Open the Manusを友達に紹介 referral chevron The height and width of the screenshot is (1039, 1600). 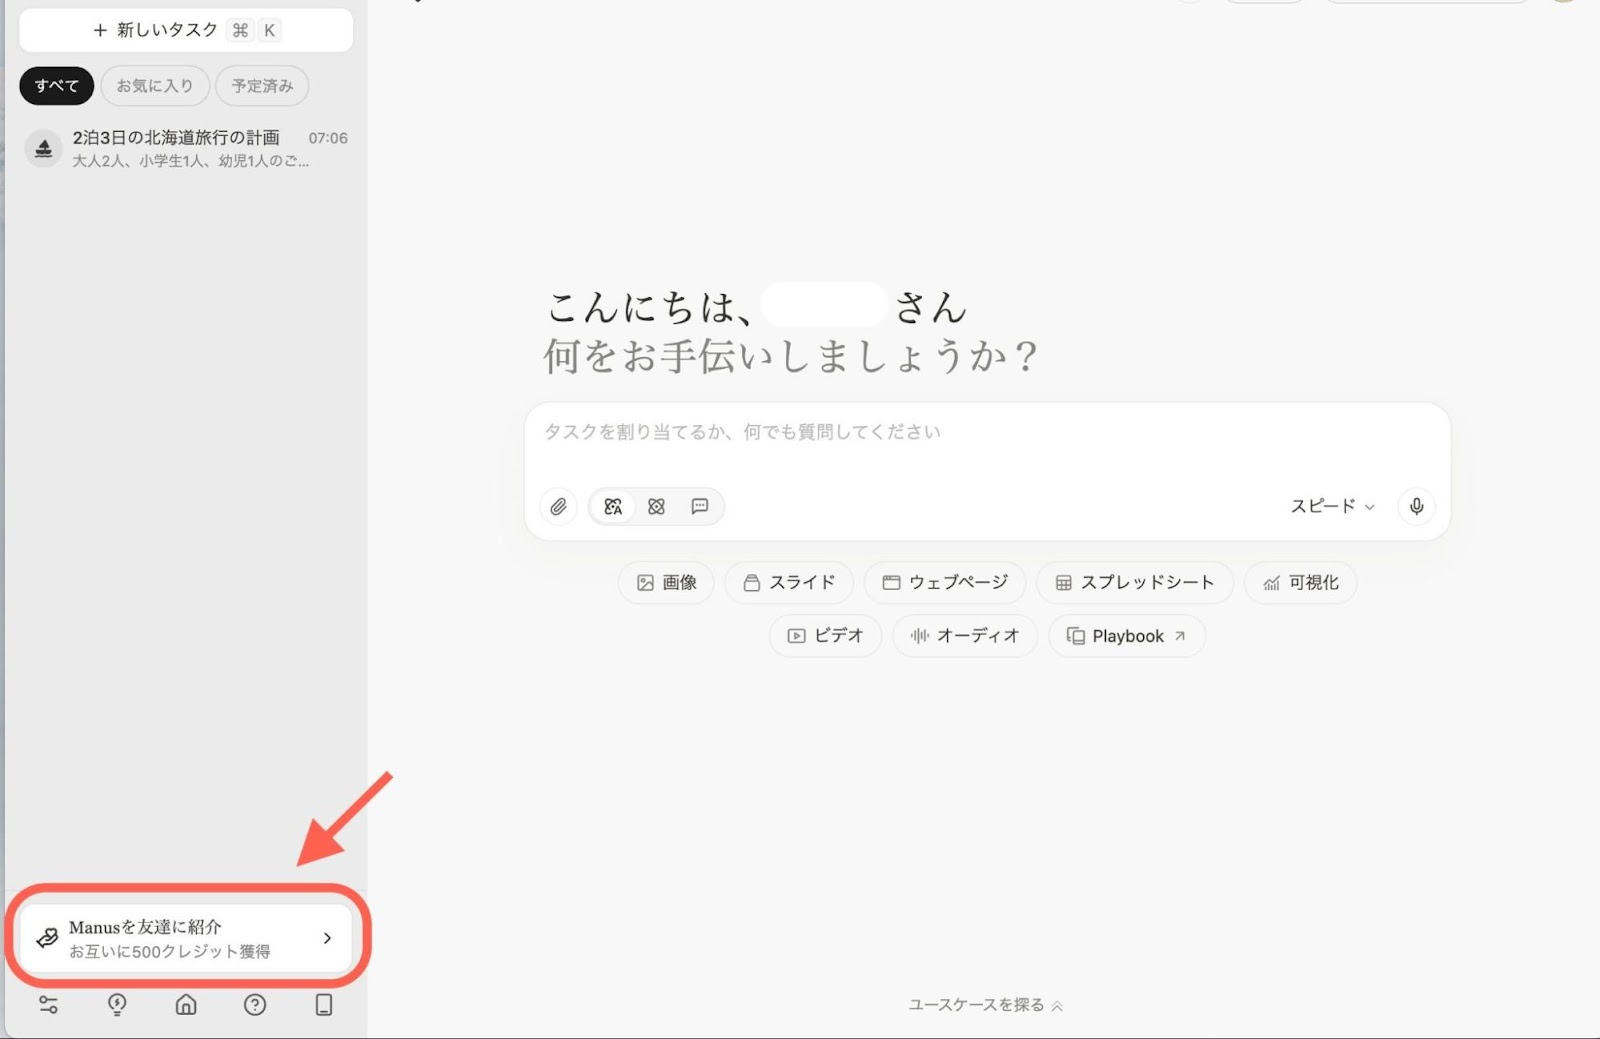pyautogui.click(x=327, y=938)
